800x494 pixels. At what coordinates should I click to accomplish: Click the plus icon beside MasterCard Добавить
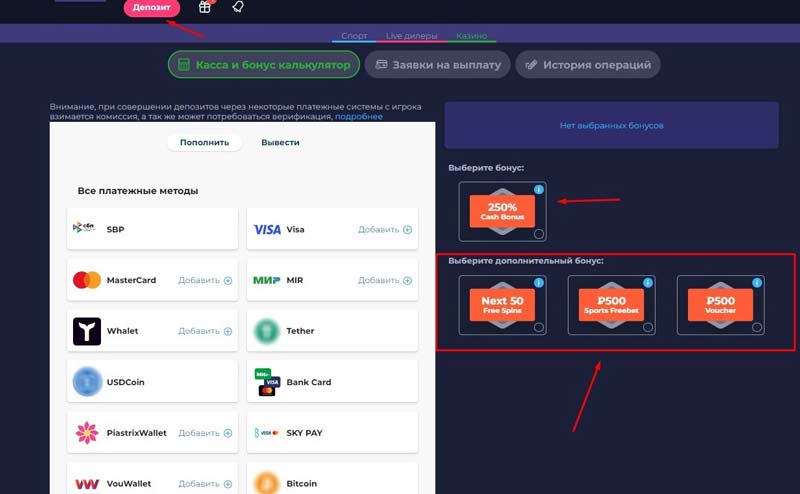point(227,281)
